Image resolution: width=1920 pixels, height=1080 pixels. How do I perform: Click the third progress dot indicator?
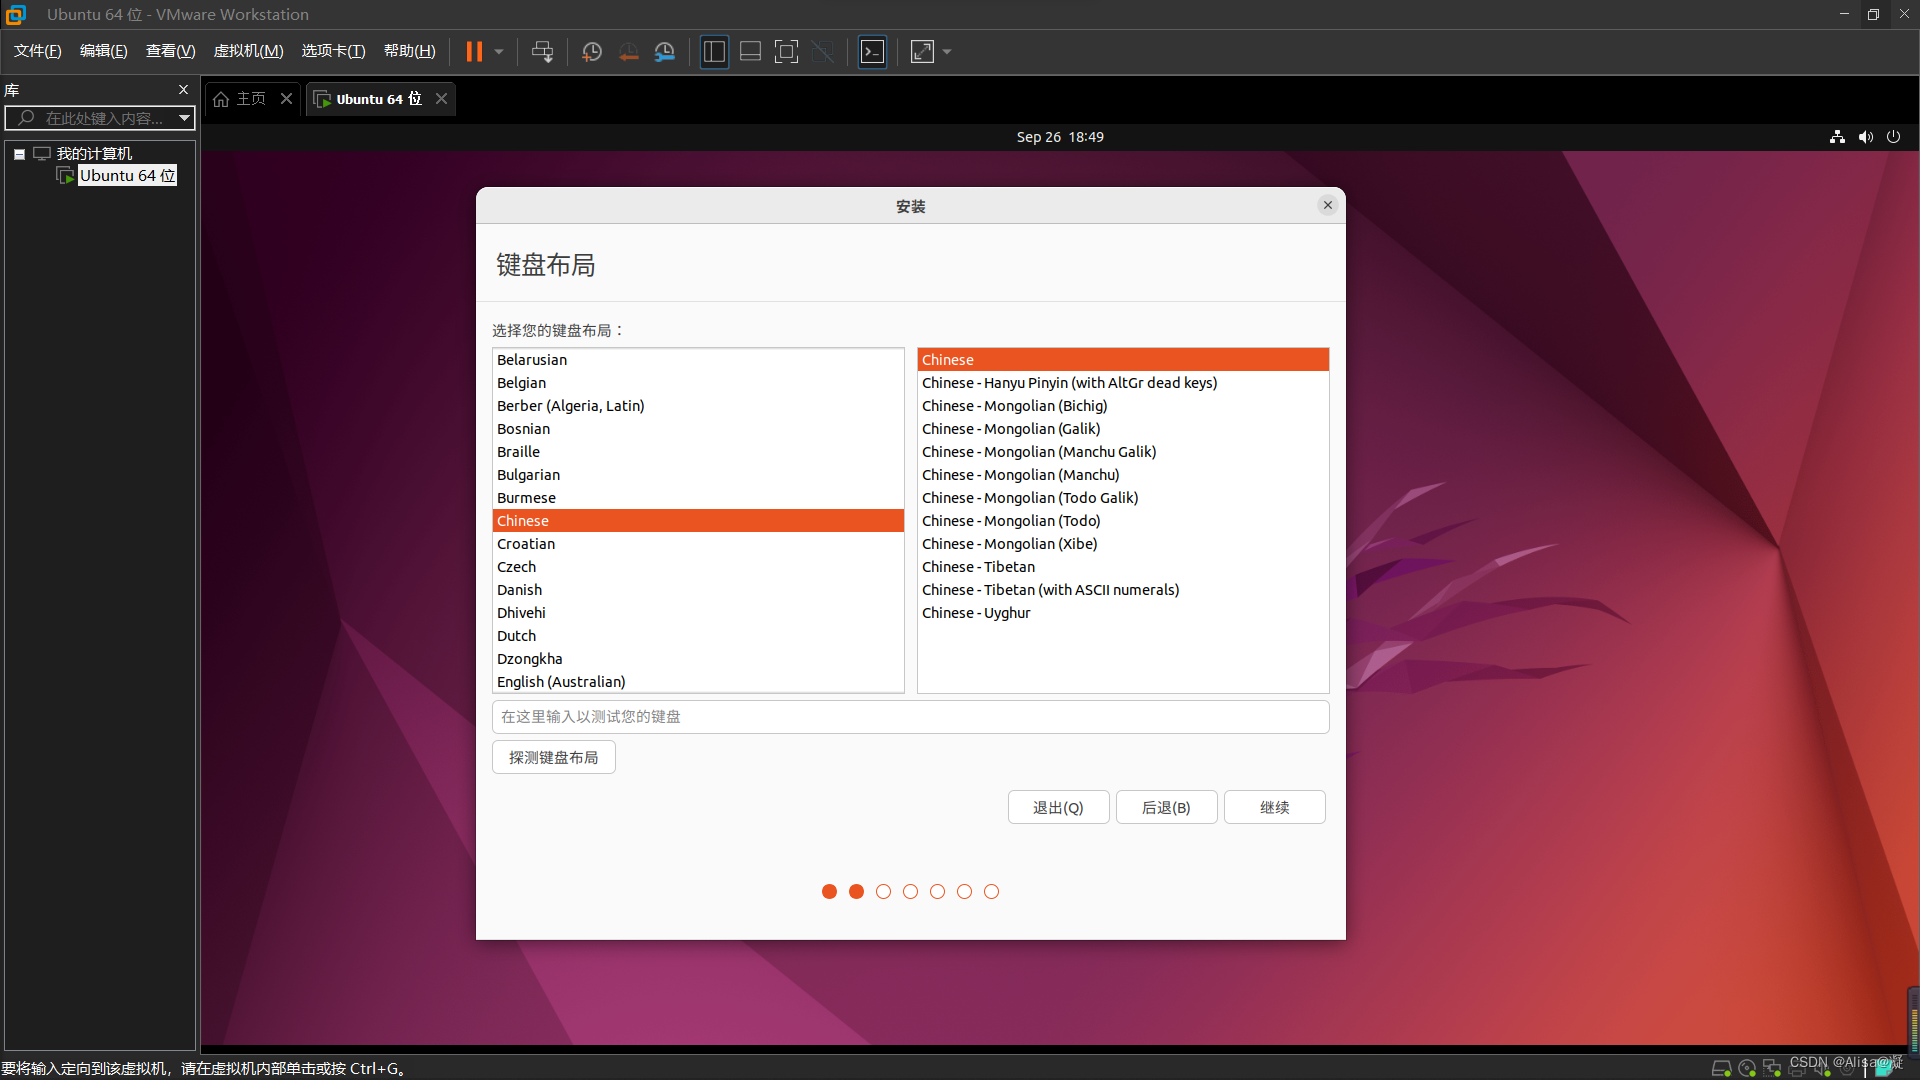pyautogui.click(x=883, y=891)
